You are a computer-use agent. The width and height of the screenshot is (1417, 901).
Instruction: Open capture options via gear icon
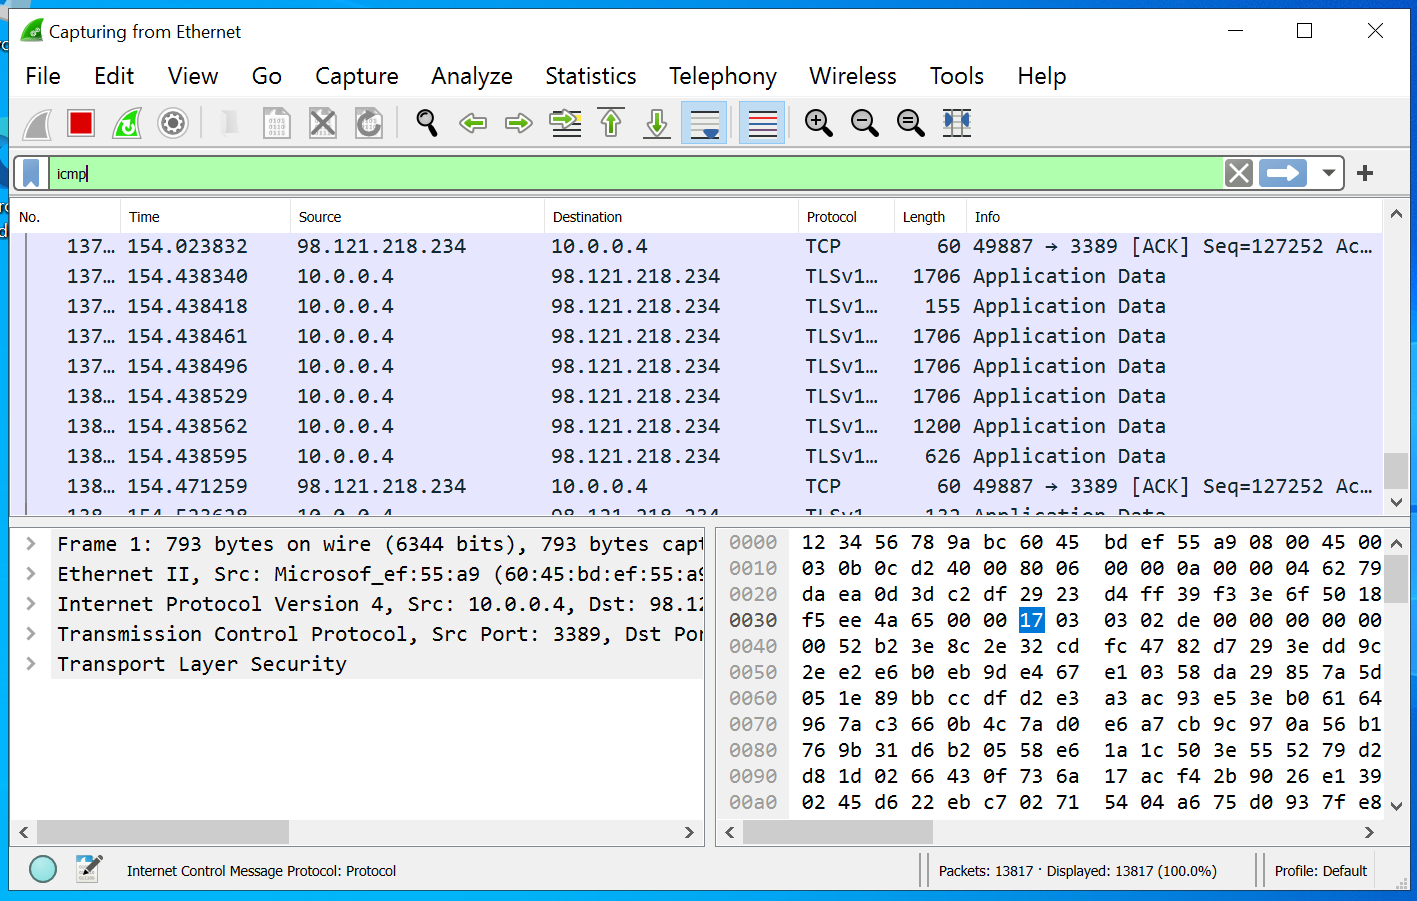click(x=172, y=123)
